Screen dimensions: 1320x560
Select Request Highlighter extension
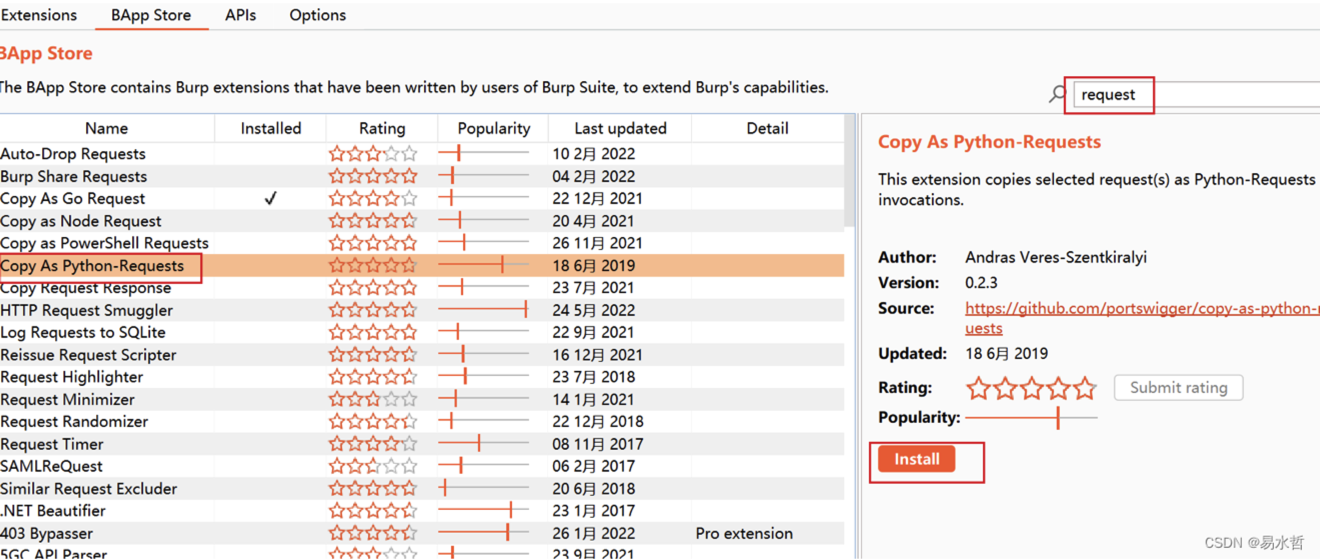pos(422,377)
